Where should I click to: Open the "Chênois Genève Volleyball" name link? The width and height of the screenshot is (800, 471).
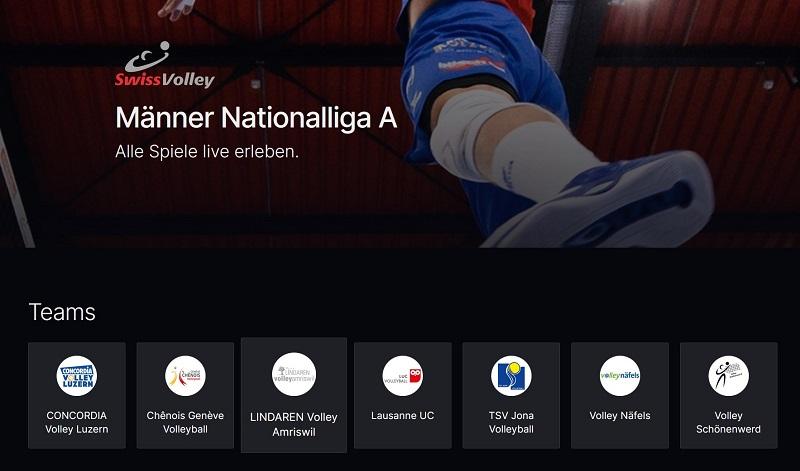185,423
